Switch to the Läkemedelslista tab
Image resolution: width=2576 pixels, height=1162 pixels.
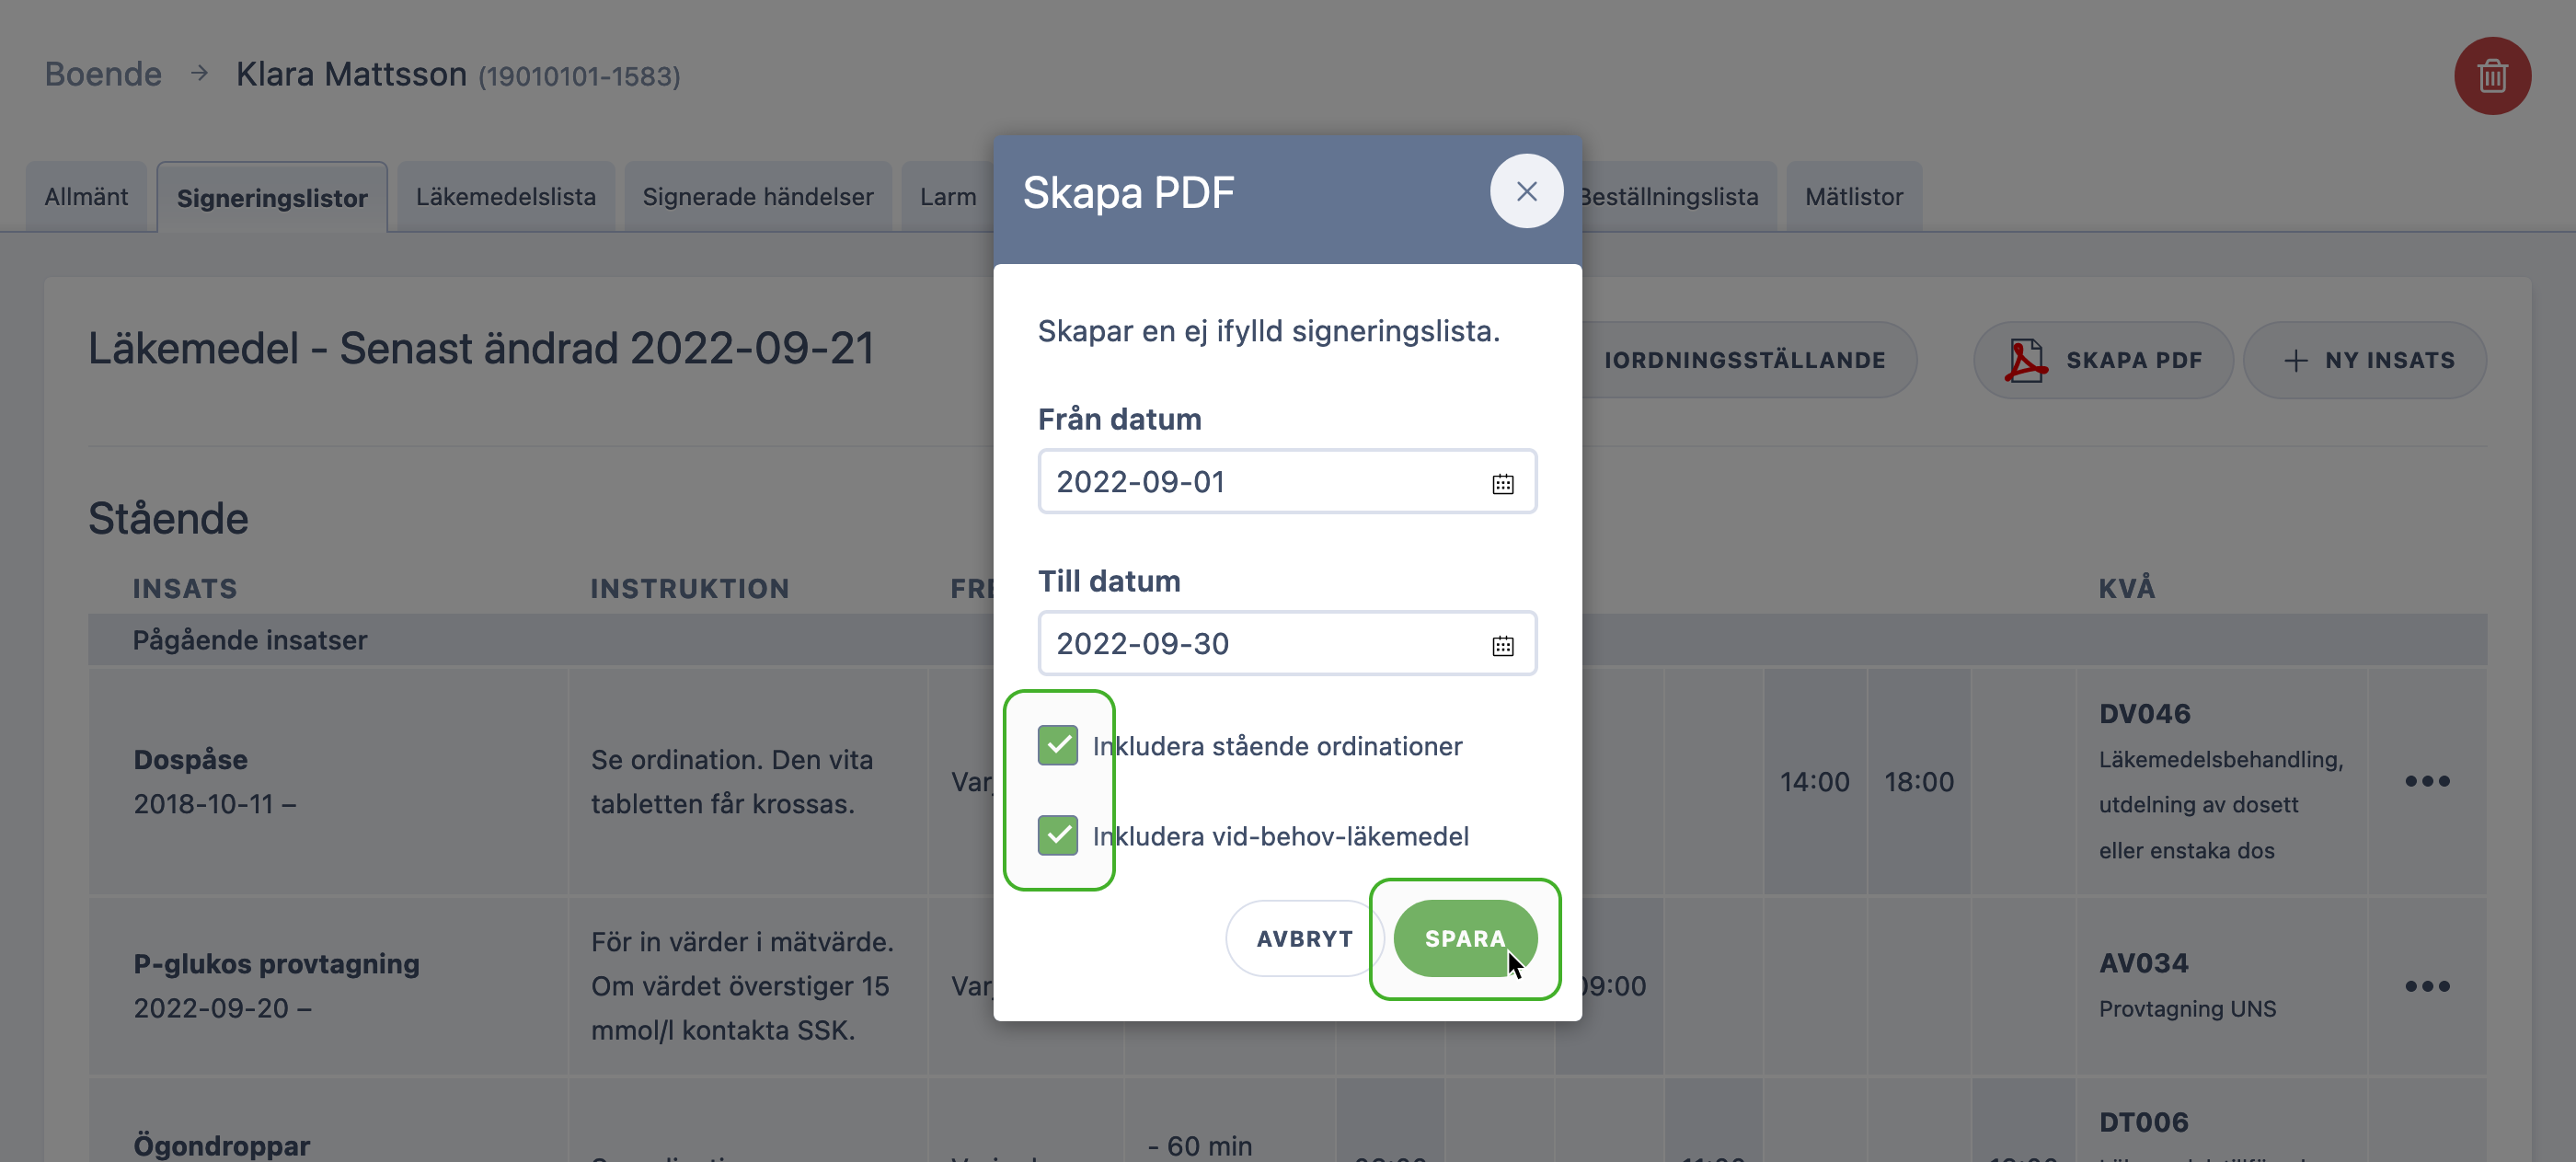pyautogui.click(x=506, y=197)
